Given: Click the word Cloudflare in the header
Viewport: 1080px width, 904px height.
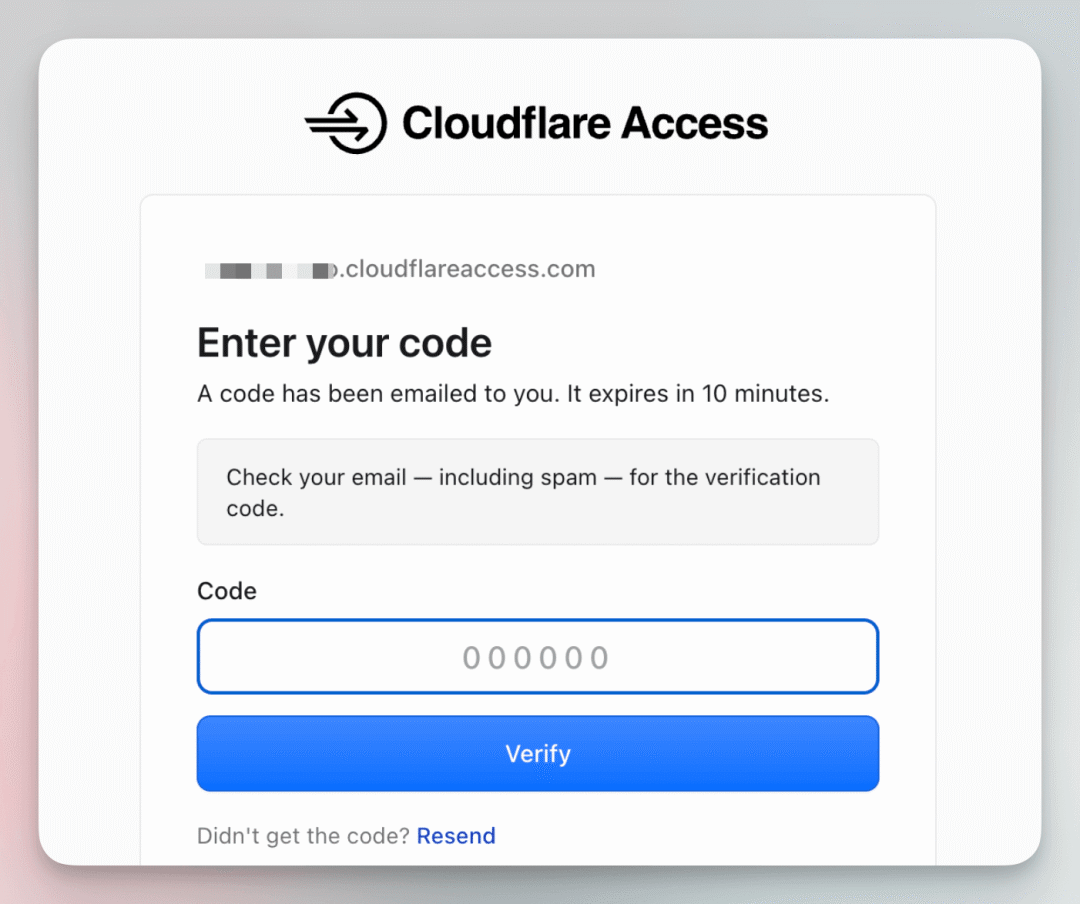Looking at the screenshot, I should (506, 123).
